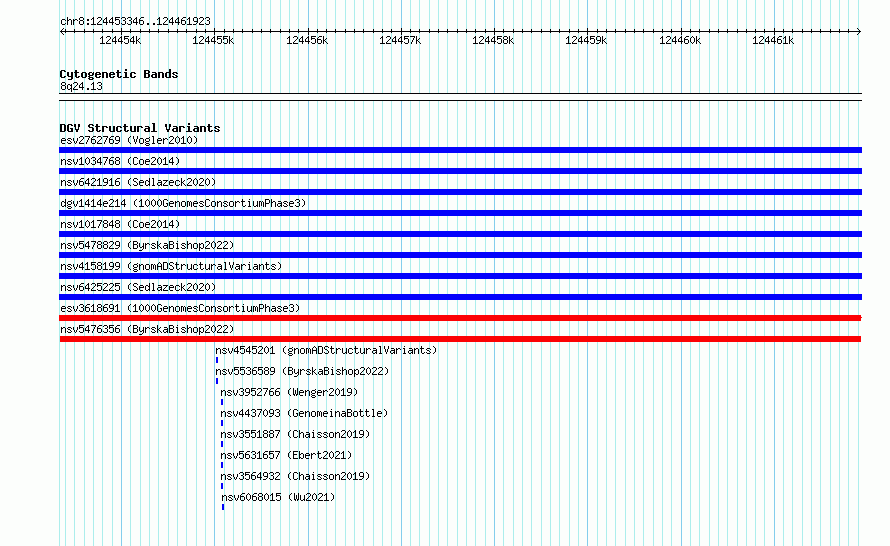
Task: Click the nsv5631657 (Ebert2021) label
Action: [286, 455]
